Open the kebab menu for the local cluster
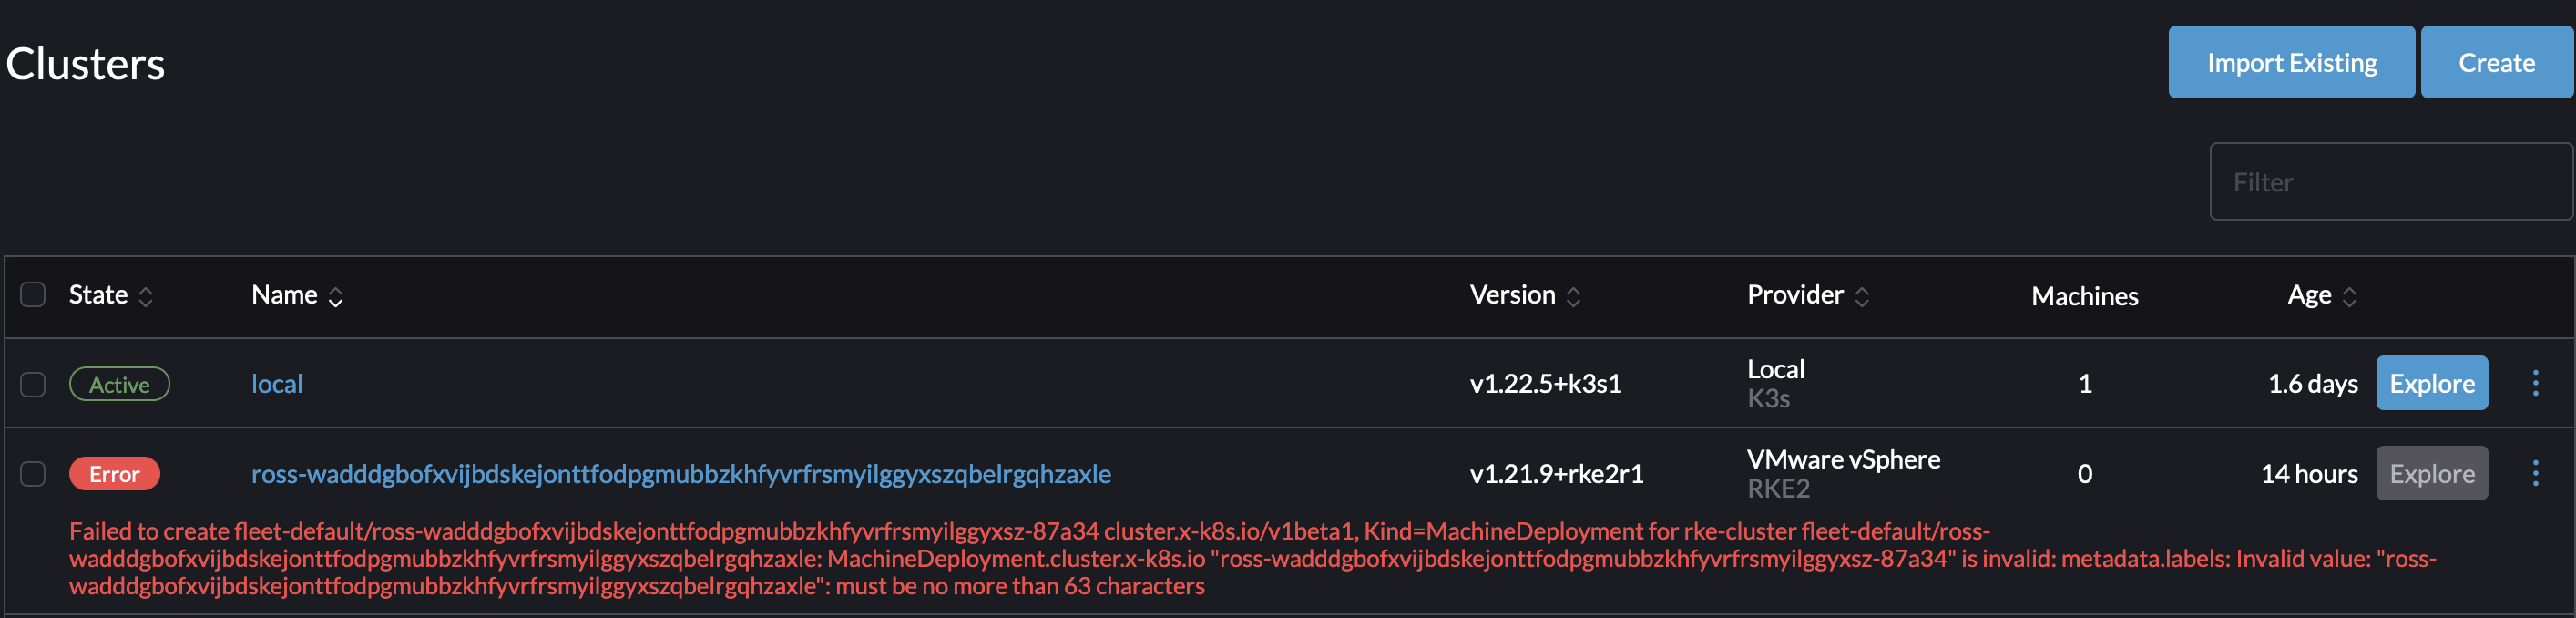2576x618 pixels. (x=2537, y=383)
